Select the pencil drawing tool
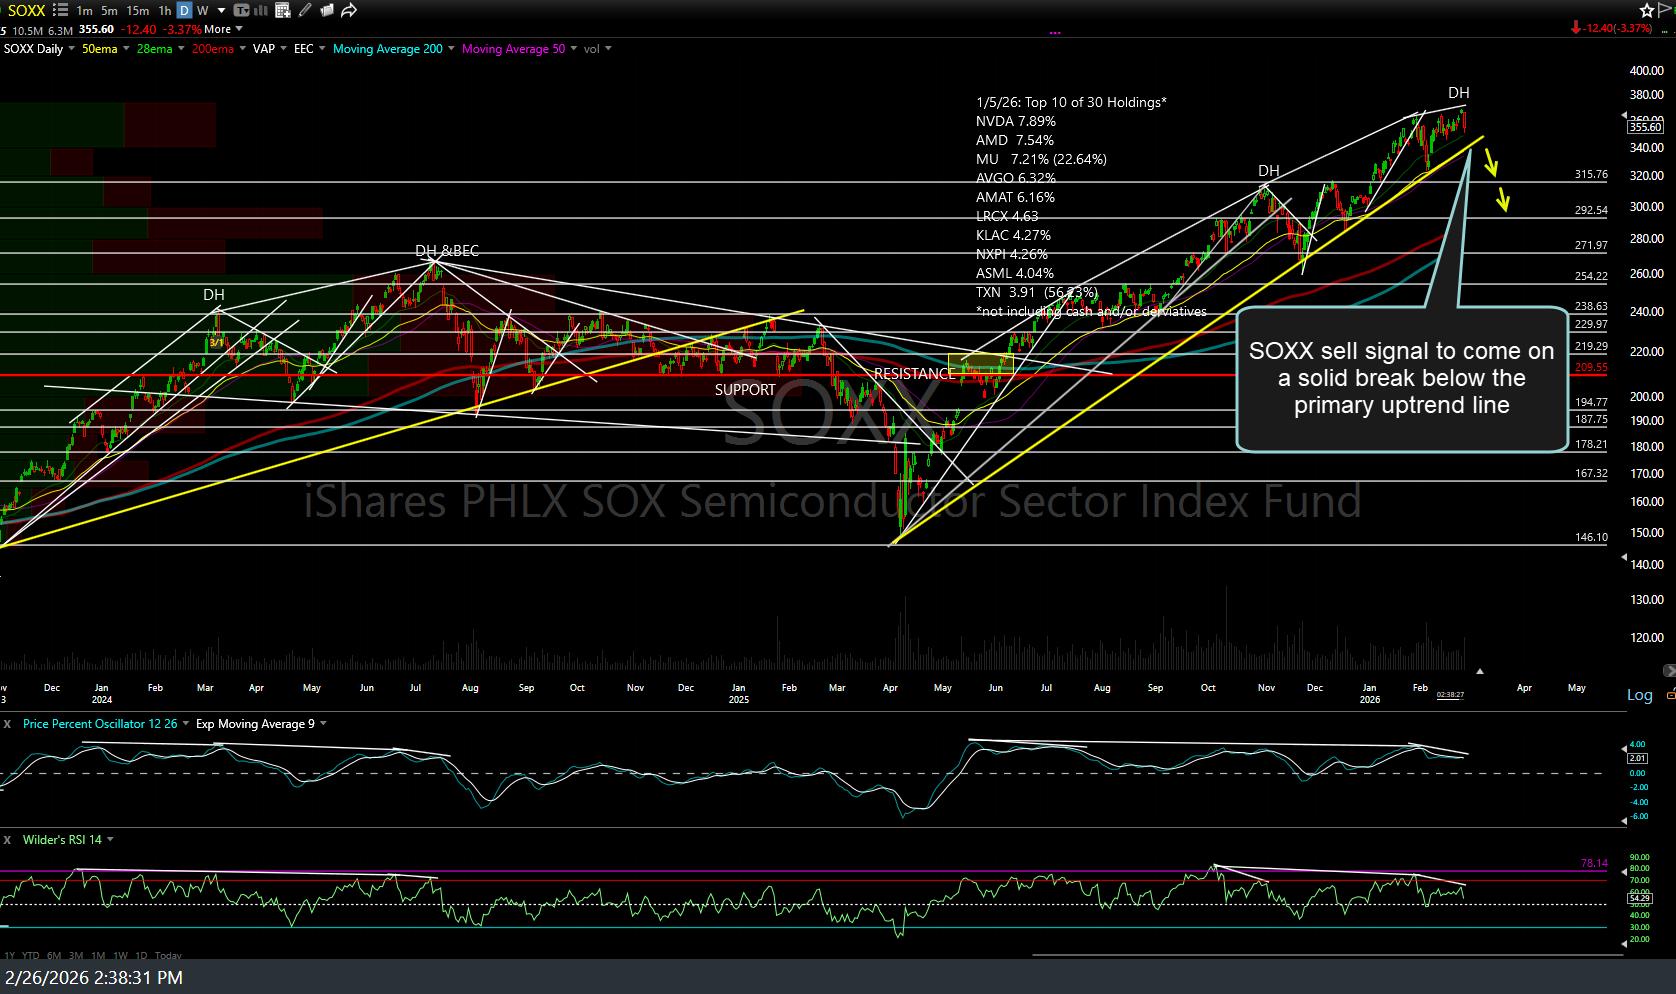Image resolution: width=1676 pixels, height=994 pixels. pyautogui.click(x=304, y=11)
